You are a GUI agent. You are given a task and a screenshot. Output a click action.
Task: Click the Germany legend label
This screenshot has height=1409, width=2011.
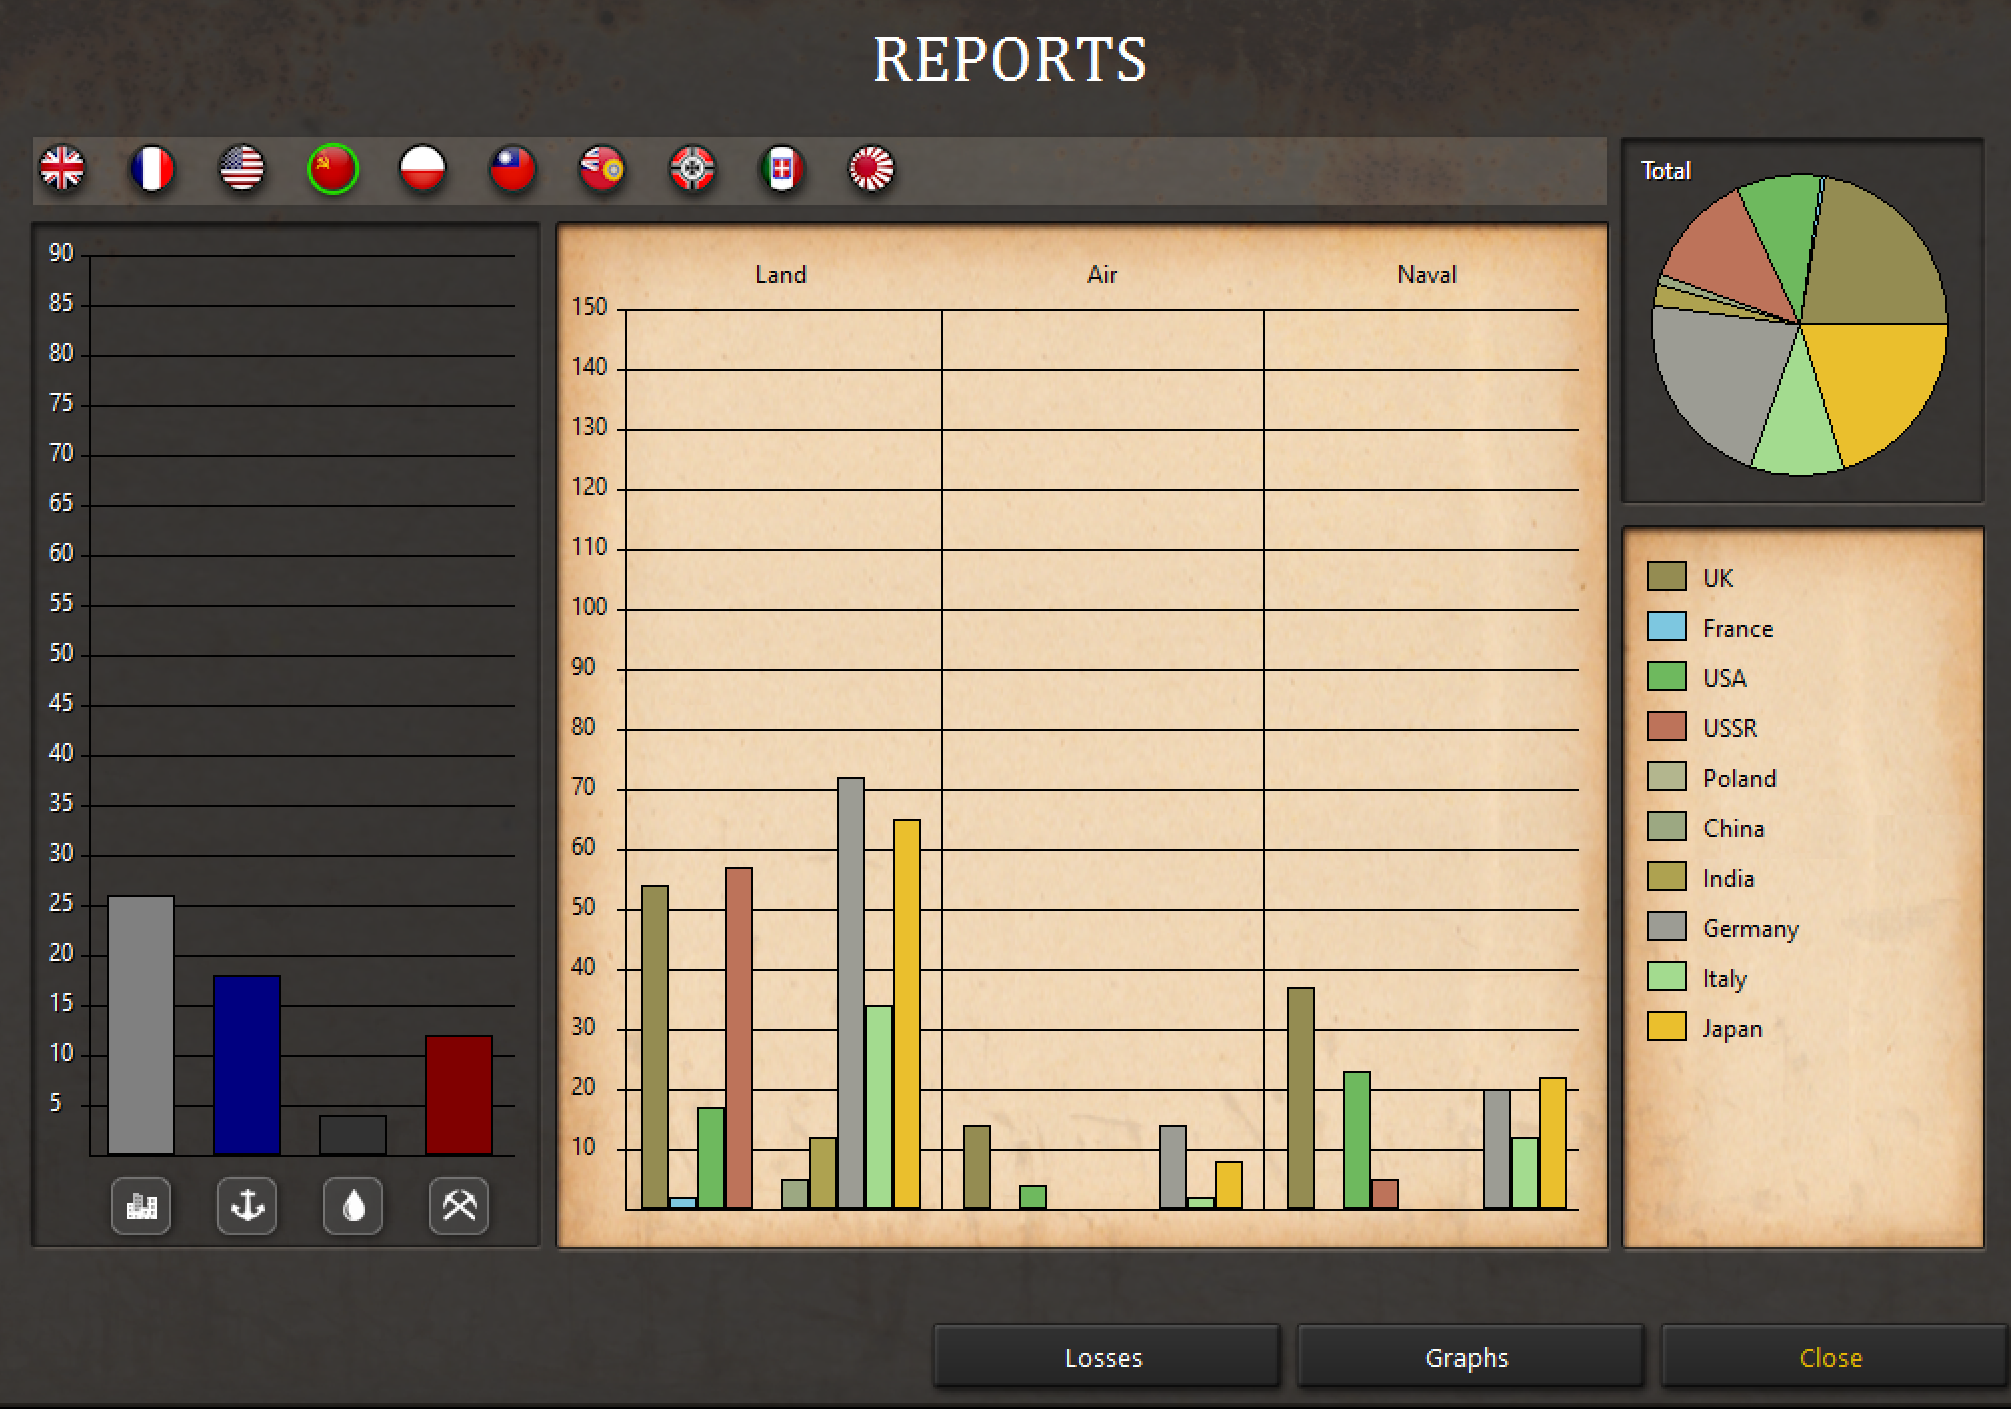(x=1751, y=929)
